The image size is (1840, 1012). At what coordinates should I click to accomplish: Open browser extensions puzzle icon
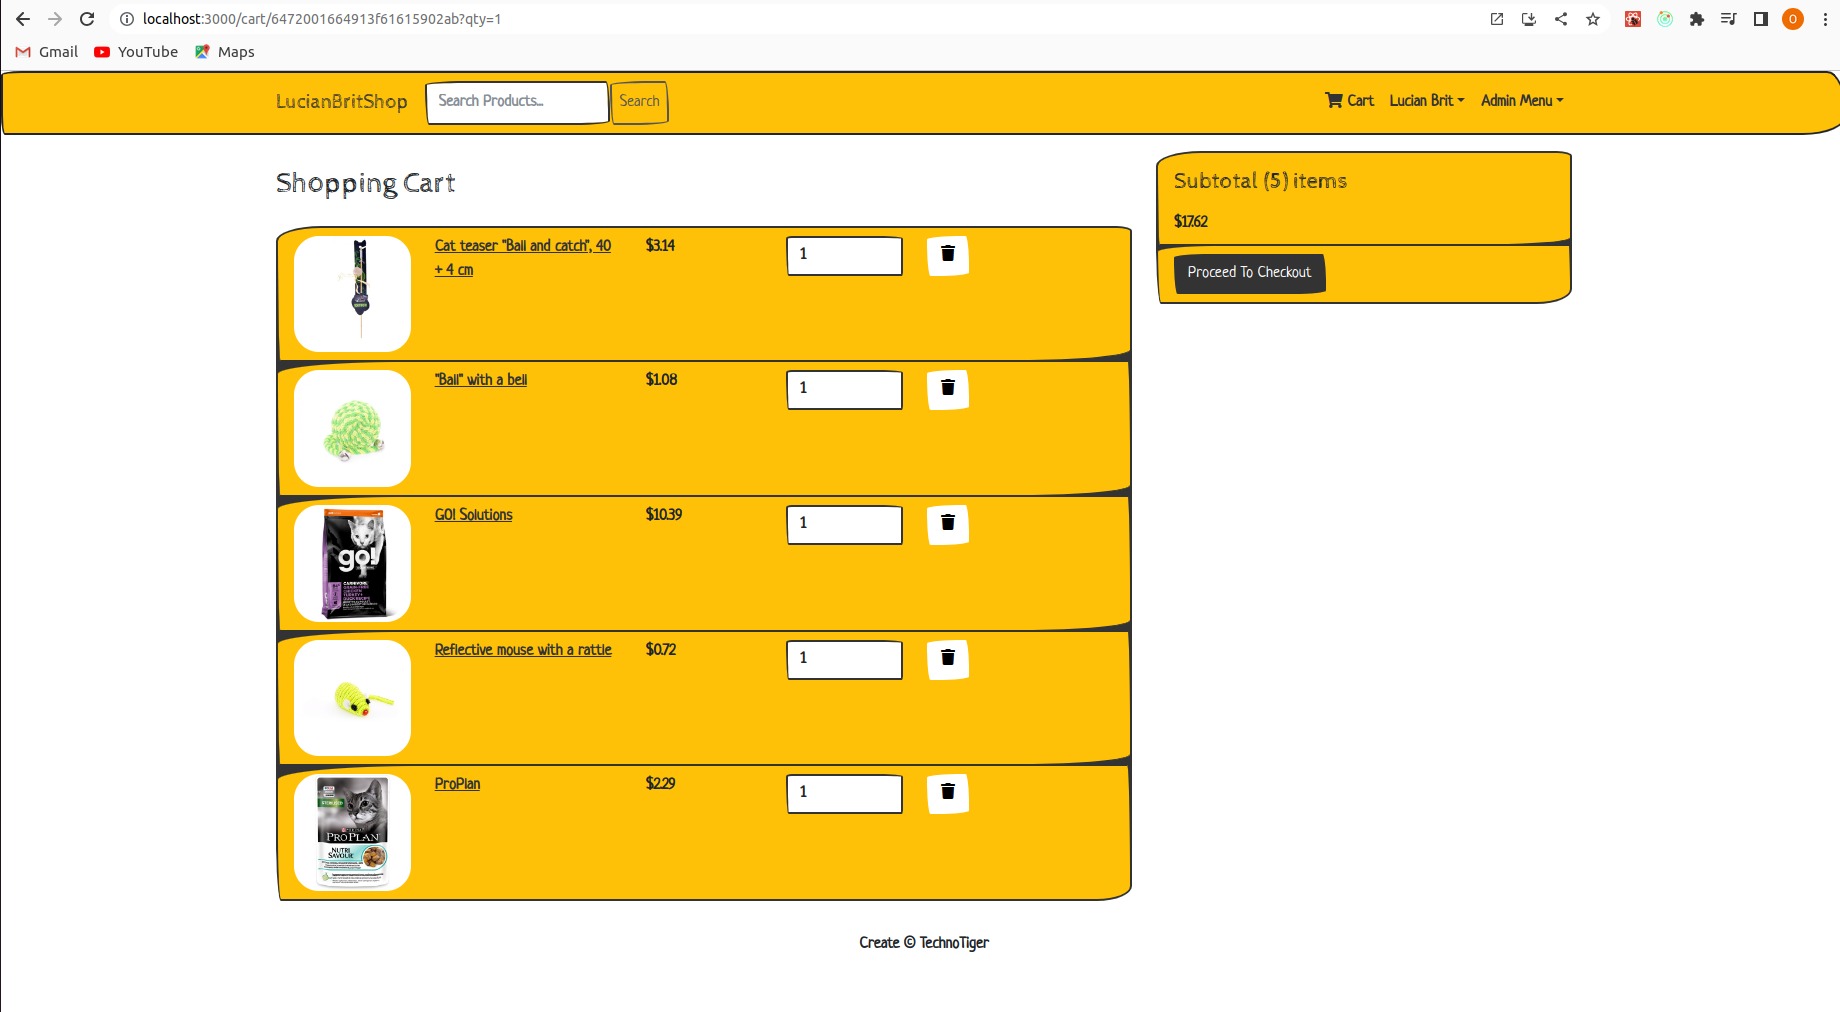[x=1697, y=19]
